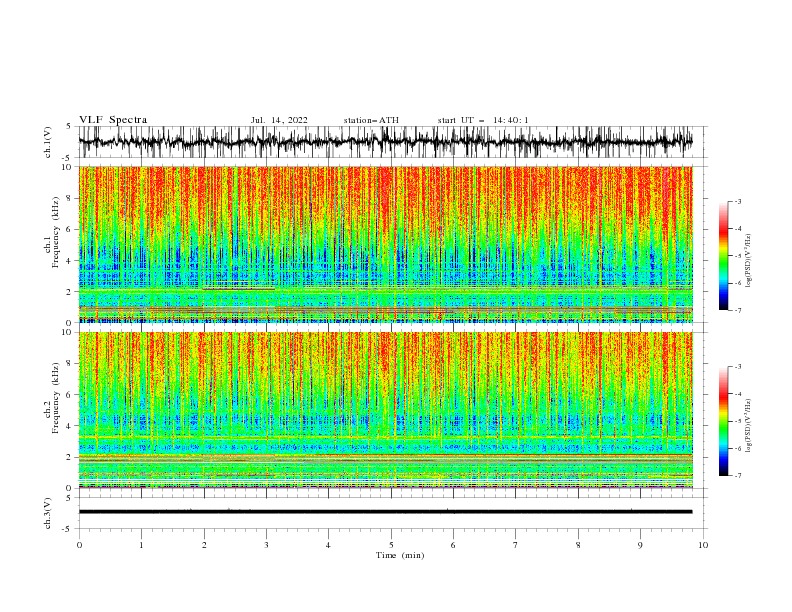
Task: Click time axis tick label "8"
Action: click(578, 545)
